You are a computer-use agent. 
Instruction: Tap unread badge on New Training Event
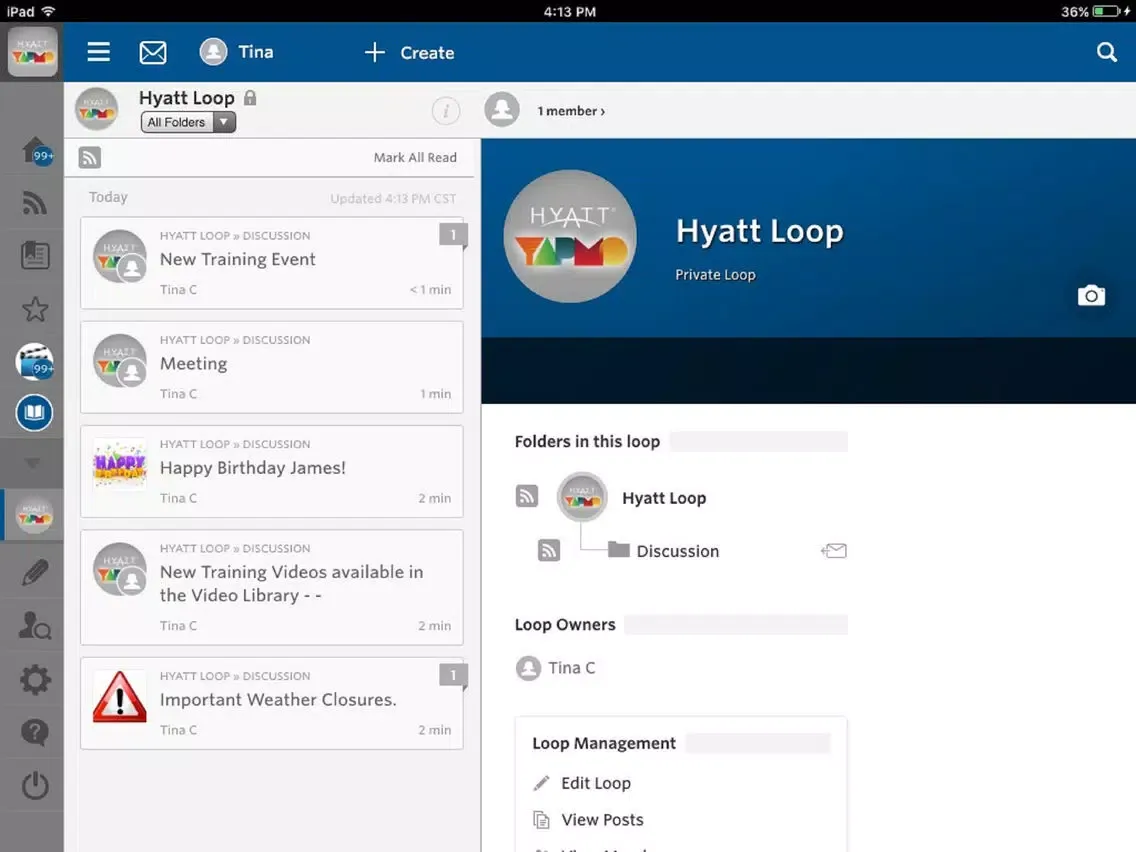click(x=453, y=235)
